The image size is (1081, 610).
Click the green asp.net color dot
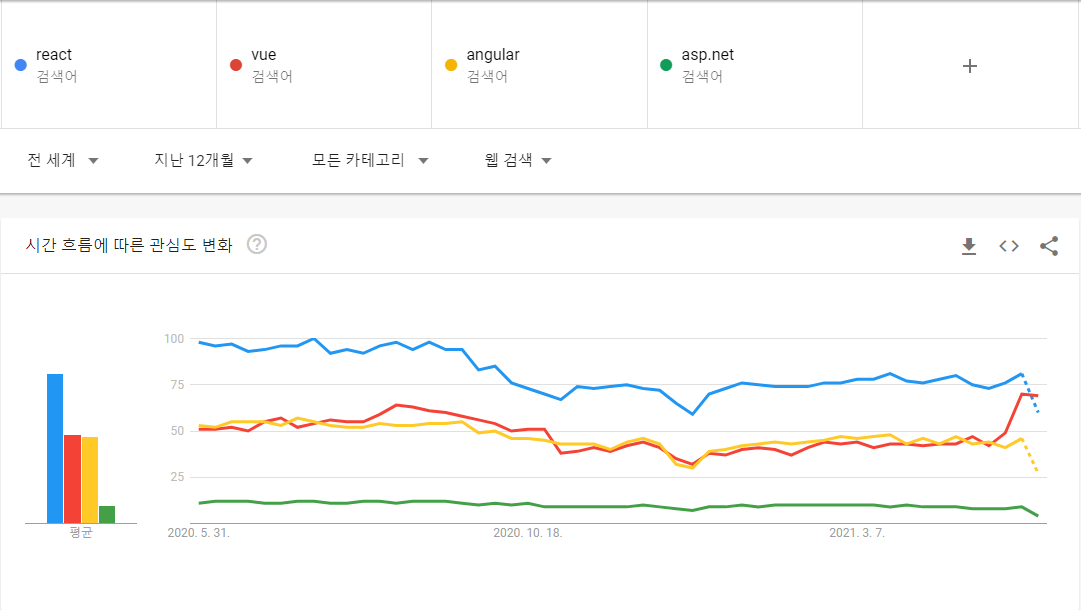(666, 65)
